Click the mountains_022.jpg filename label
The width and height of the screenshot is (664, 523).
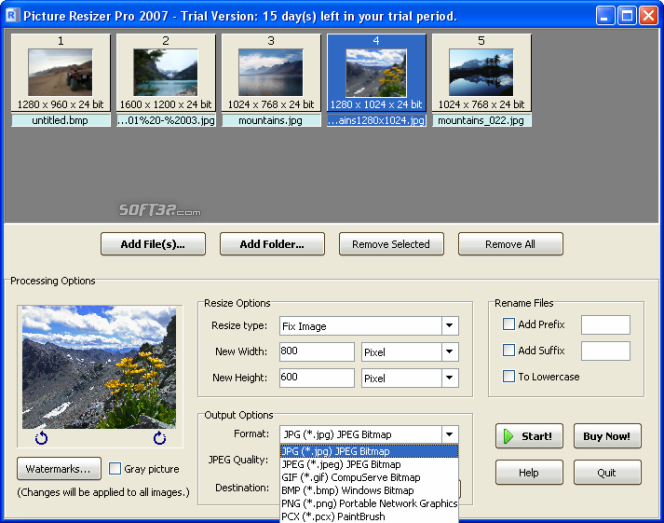pos(481,120)
